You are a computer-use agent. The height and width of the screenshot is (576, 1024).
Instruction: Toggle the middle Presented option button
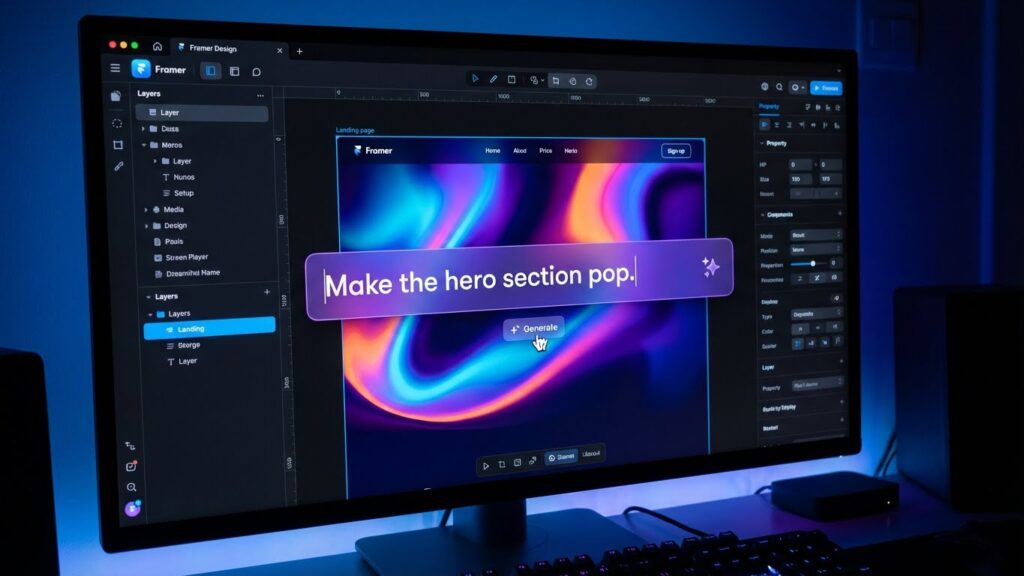[x=816, y=278]
